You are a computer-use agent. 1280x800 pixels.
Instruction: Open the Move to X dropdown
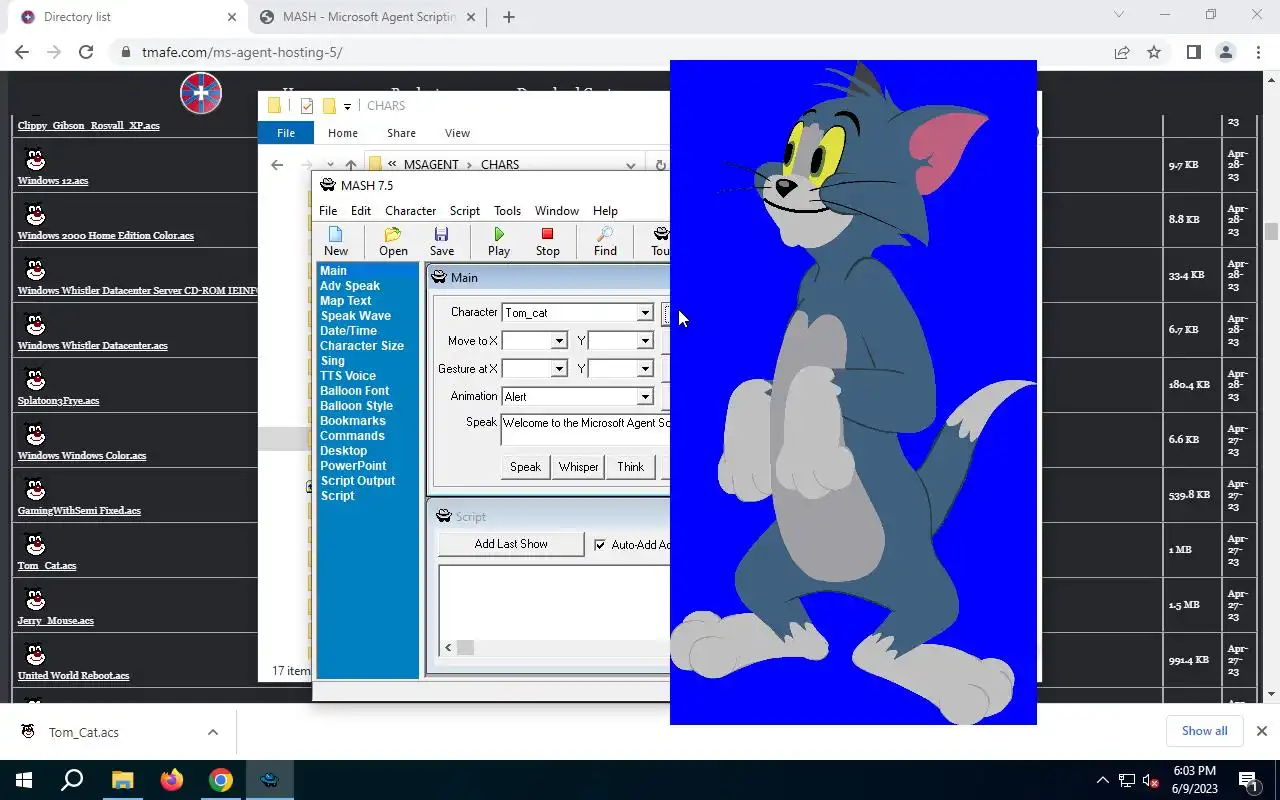click(559, 341)
